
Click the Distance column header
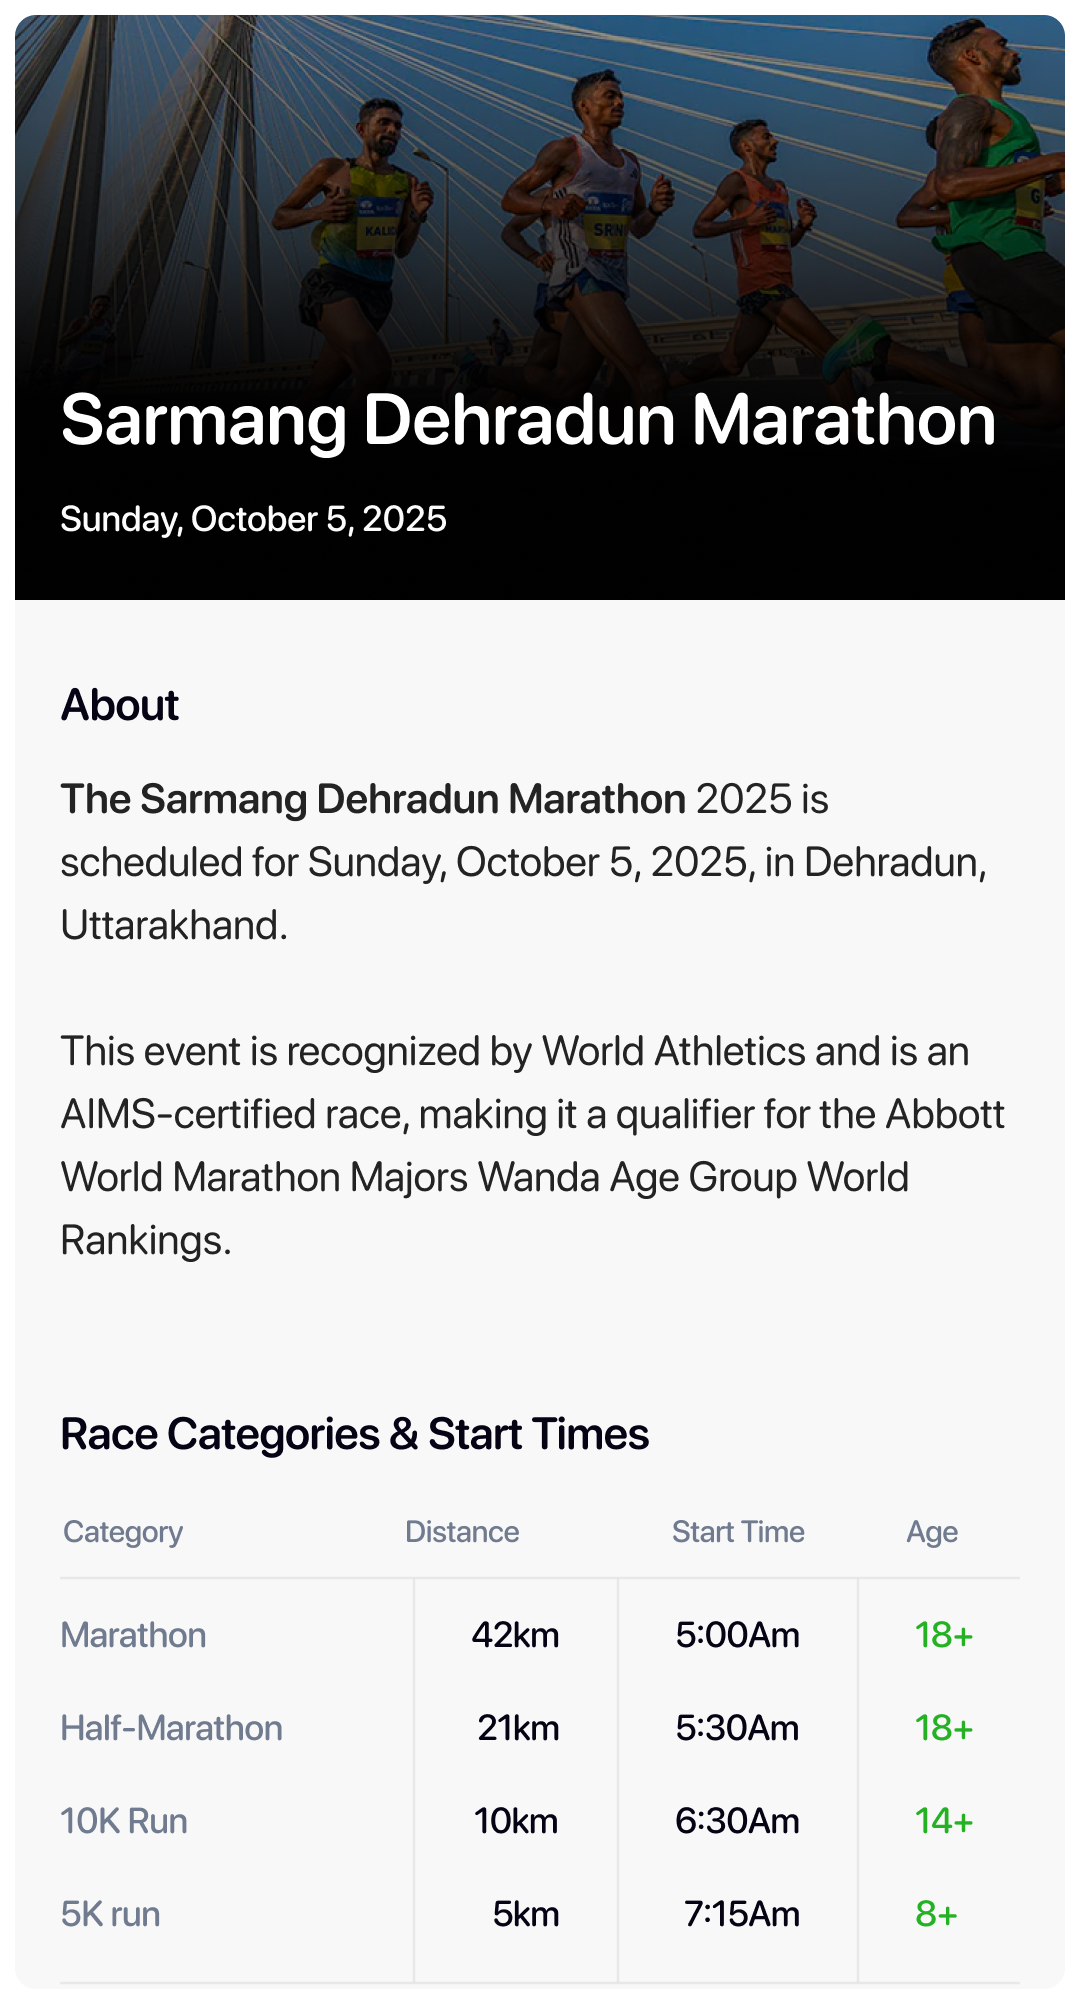click(x=462, y=1532)
